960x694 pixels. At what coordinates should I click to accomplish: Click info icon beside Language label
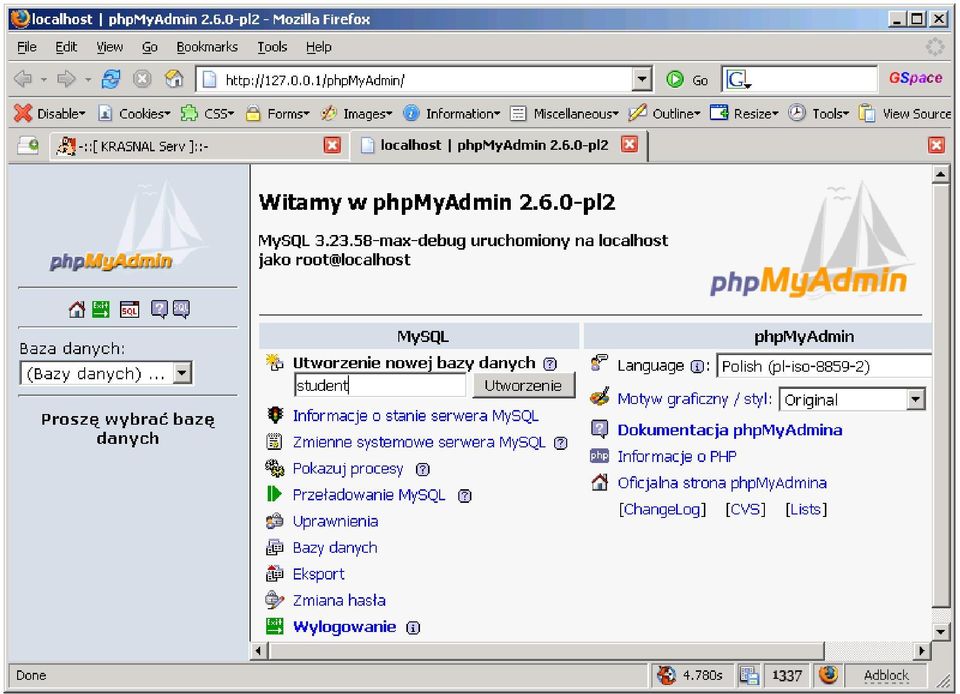(697, 367)
